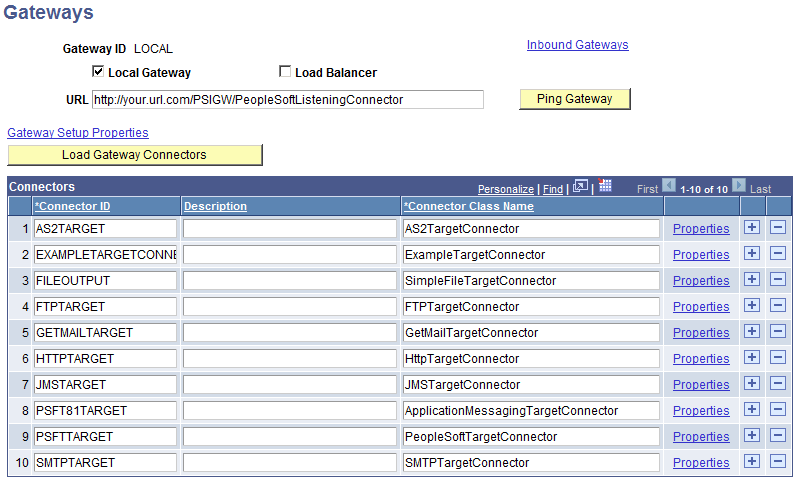Click the Last link in grid navigation
The image size is (794, 478).
point(761,189)
